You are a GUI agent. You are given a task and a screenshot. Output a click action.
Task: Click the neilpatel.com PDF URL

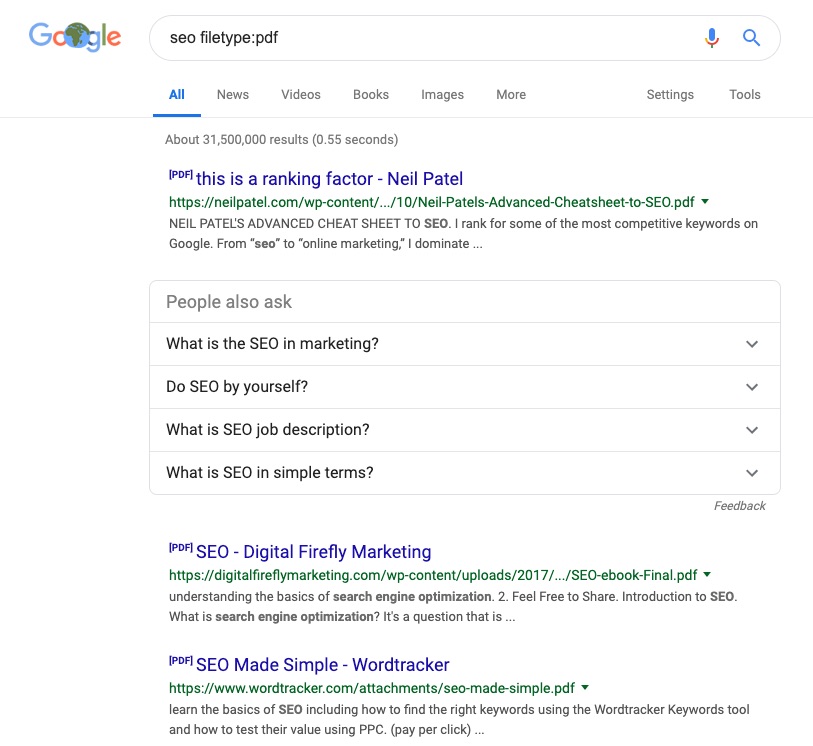(431, 202)
